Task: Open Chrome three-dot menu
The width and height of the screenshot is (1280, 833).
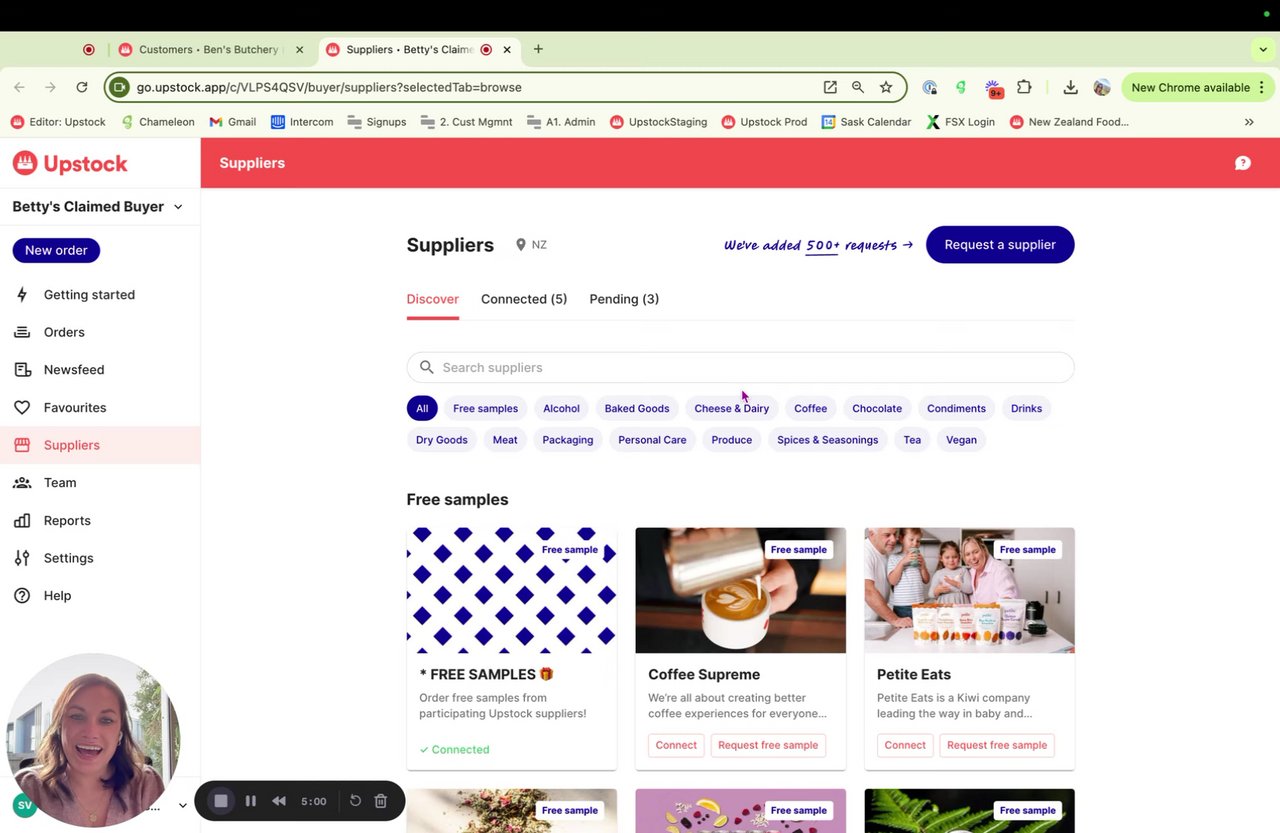Action: pos(1262,87)
